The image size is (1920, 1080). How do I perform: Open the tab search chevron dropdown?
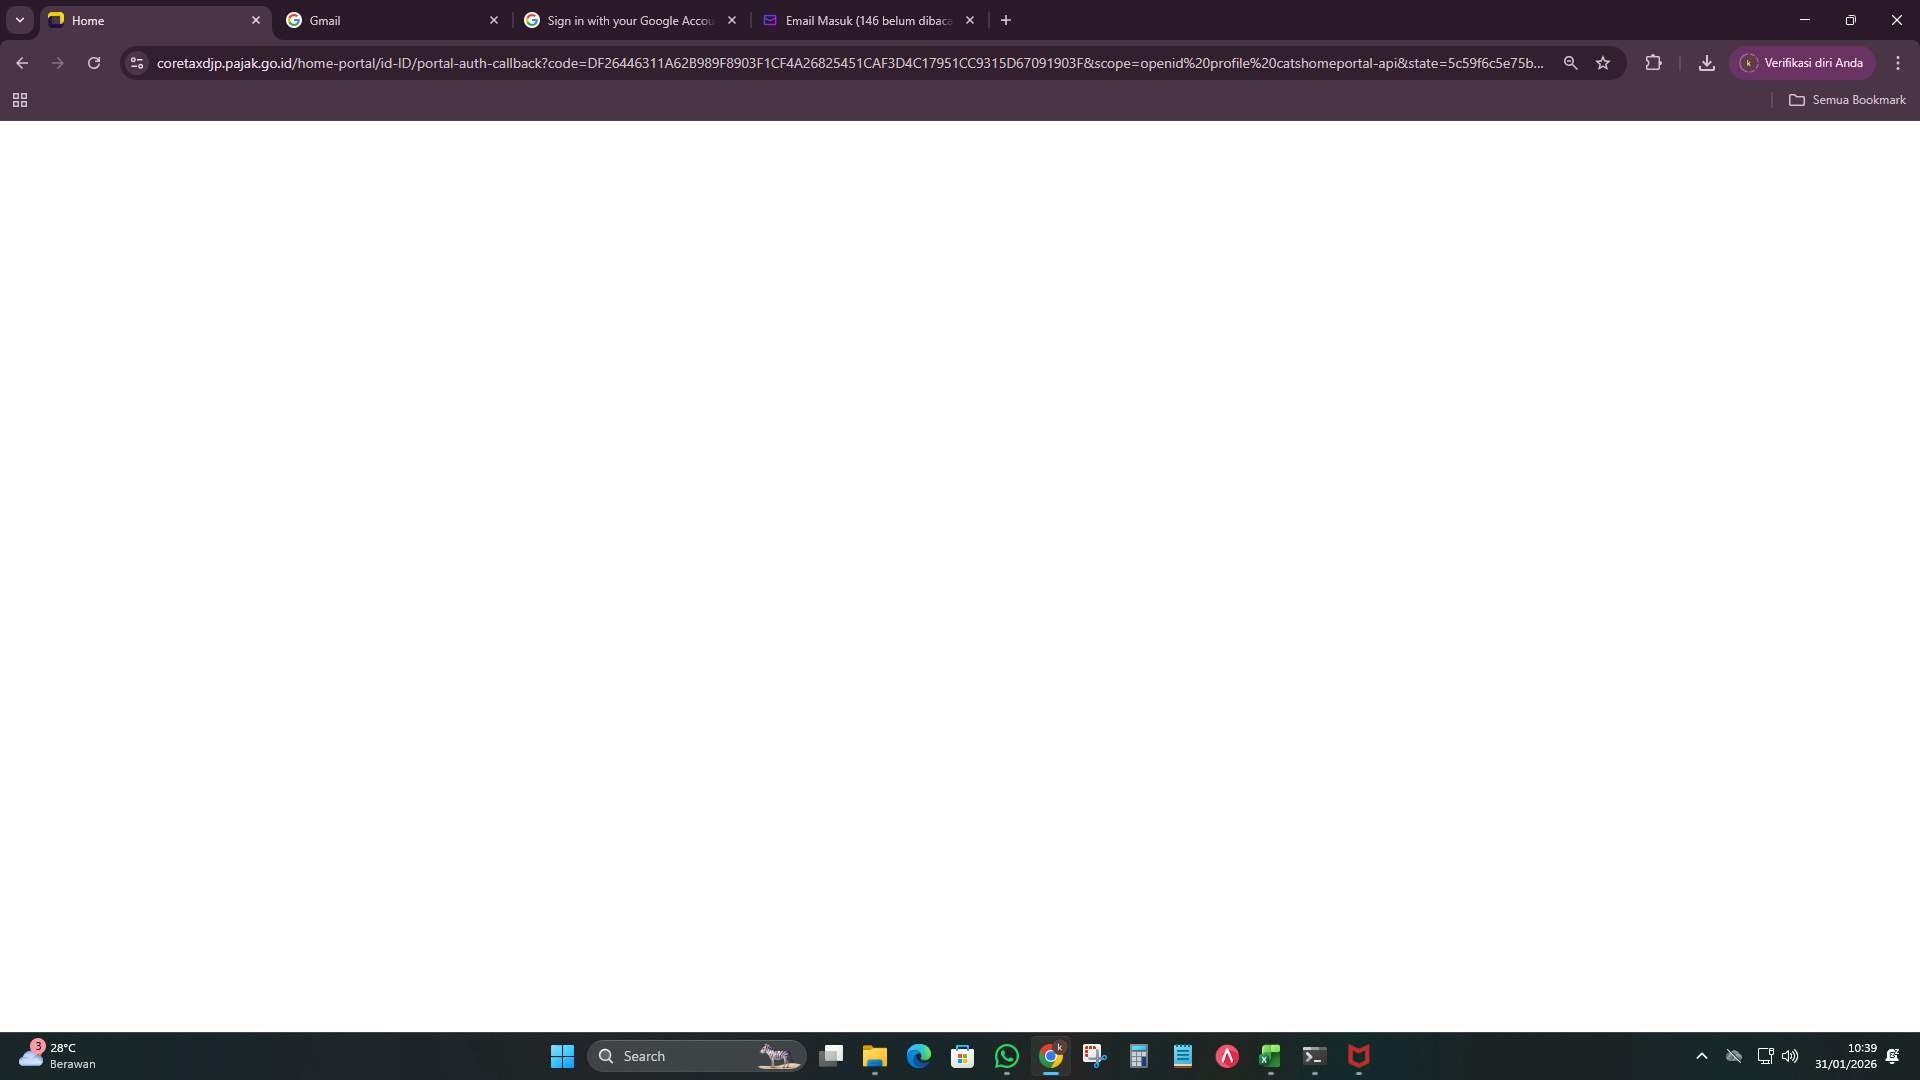coord(19,19)
